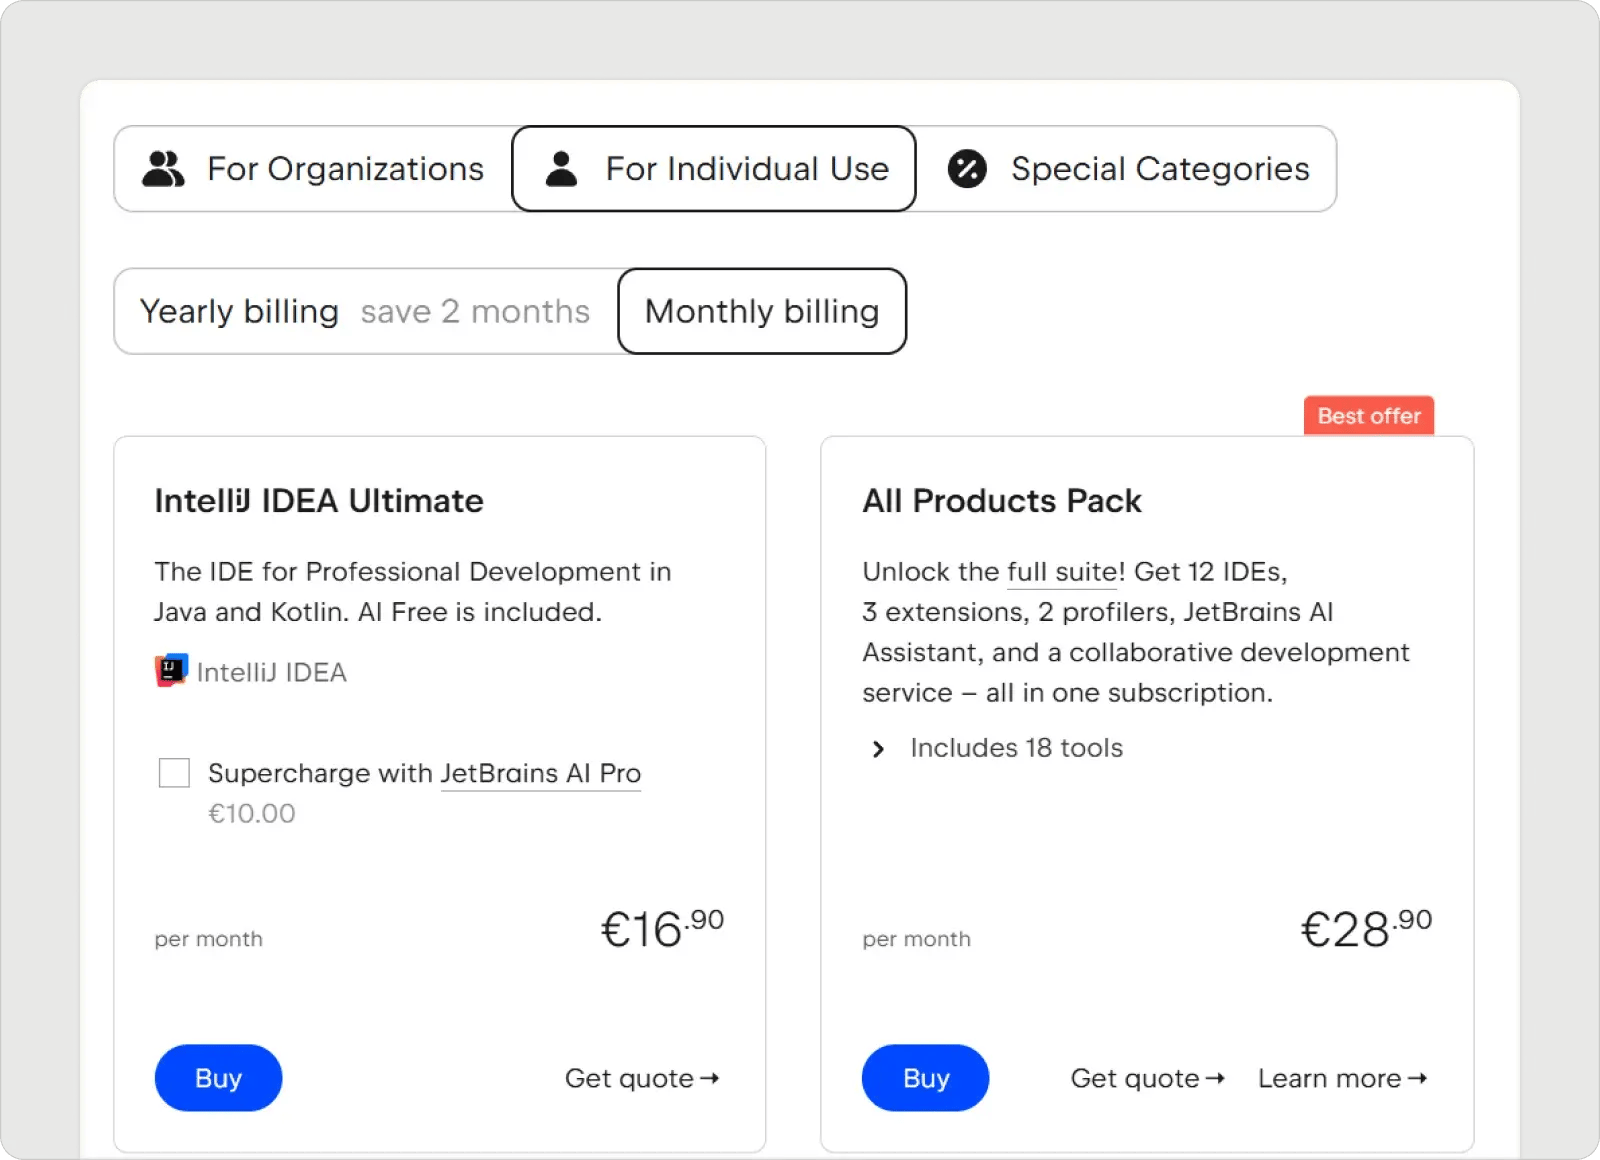Screen dimensions: 1600x1160
Task: Click the €10.00 AI Pro price
Action: click(252, 814)
